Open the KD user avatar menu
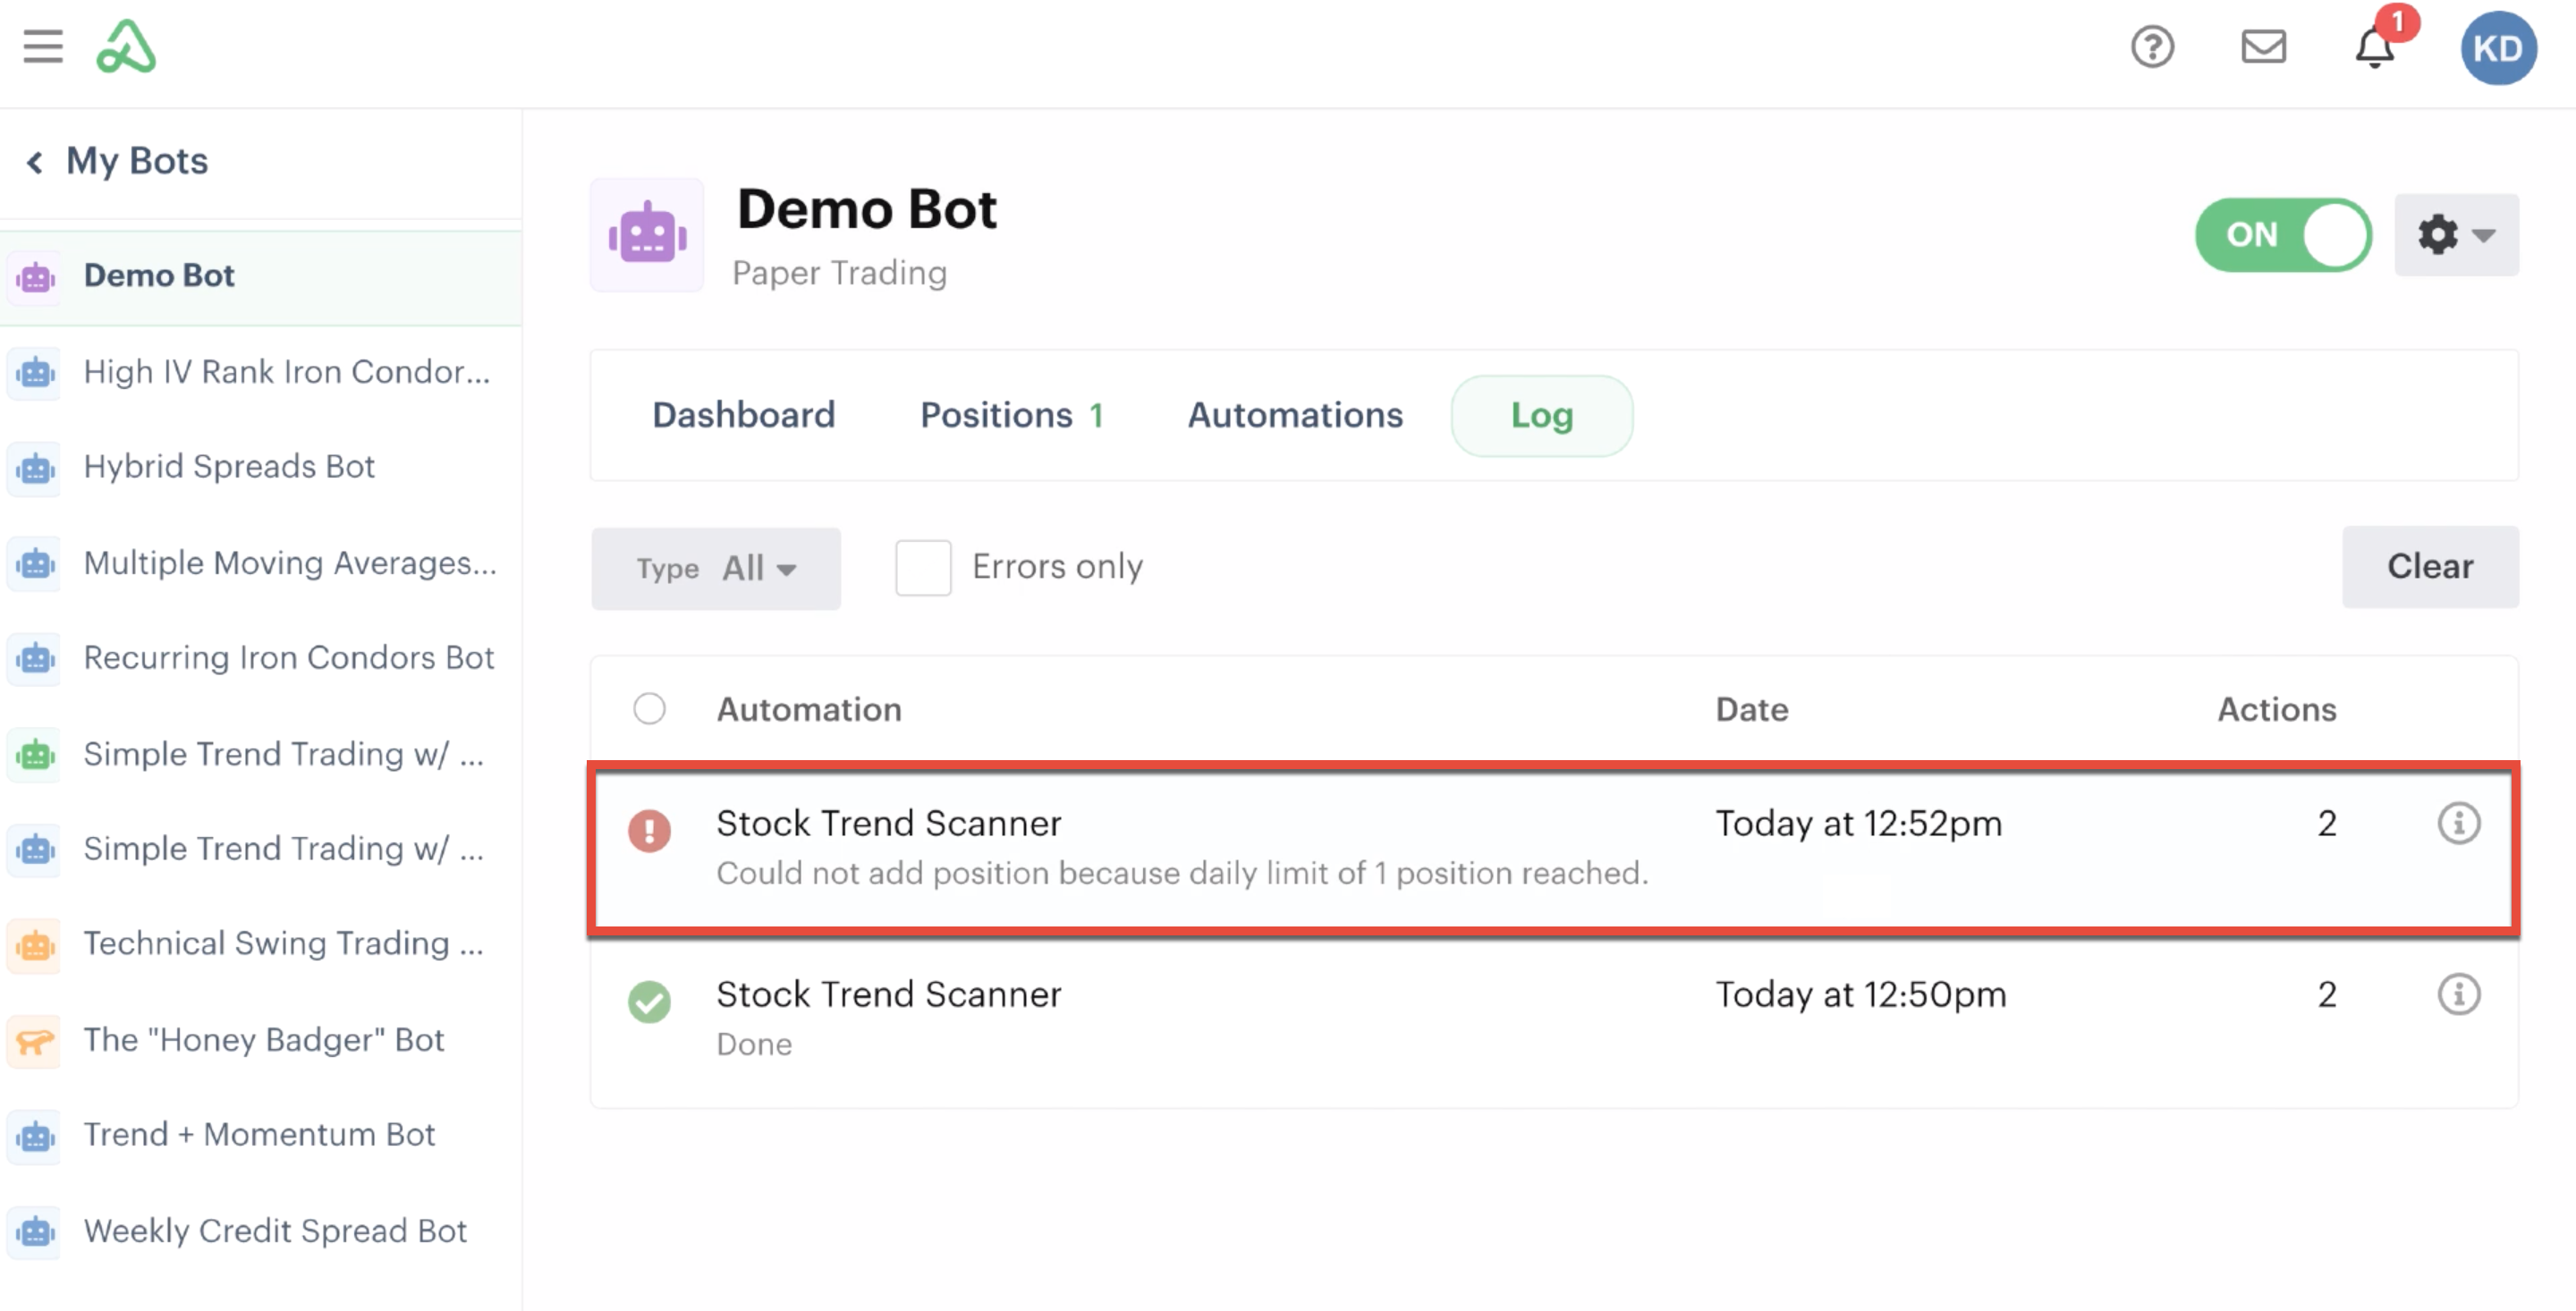 coord(2498,48)
